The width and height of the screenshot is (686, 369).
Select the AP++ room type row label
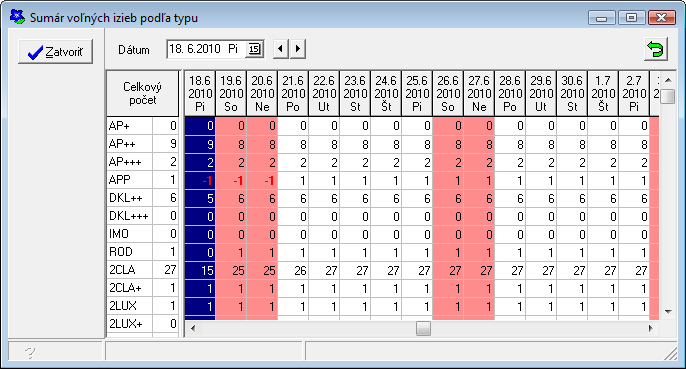pos(130,144)
